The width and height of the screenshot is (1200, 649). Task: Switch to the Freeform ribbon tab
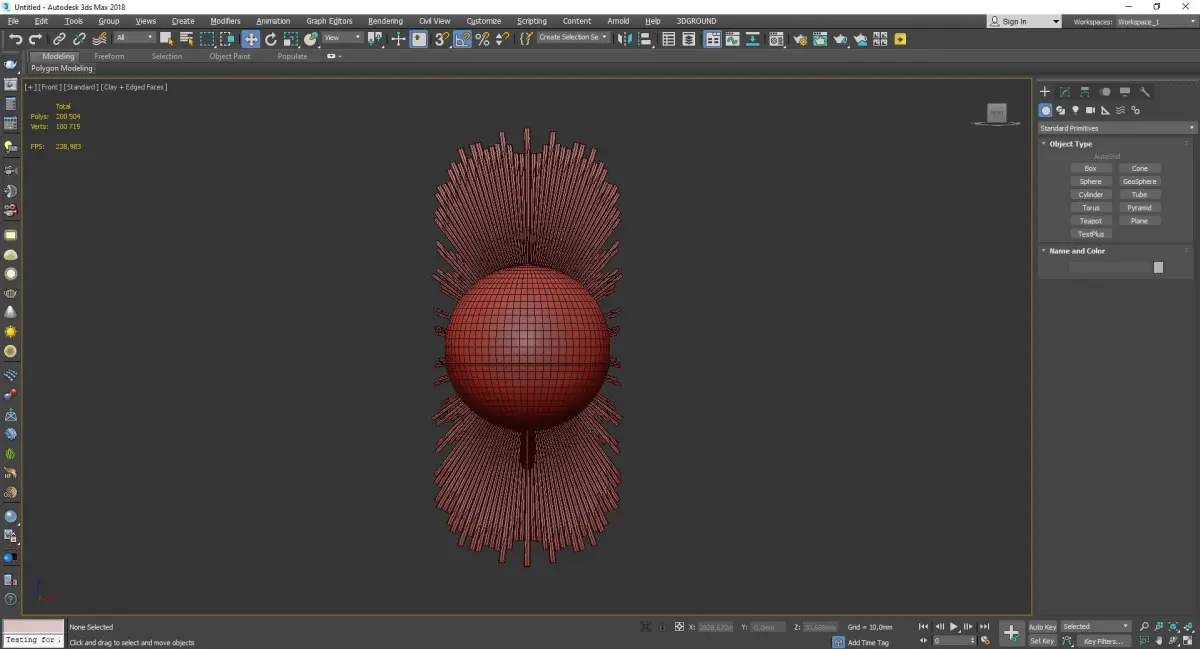[109, 57]
